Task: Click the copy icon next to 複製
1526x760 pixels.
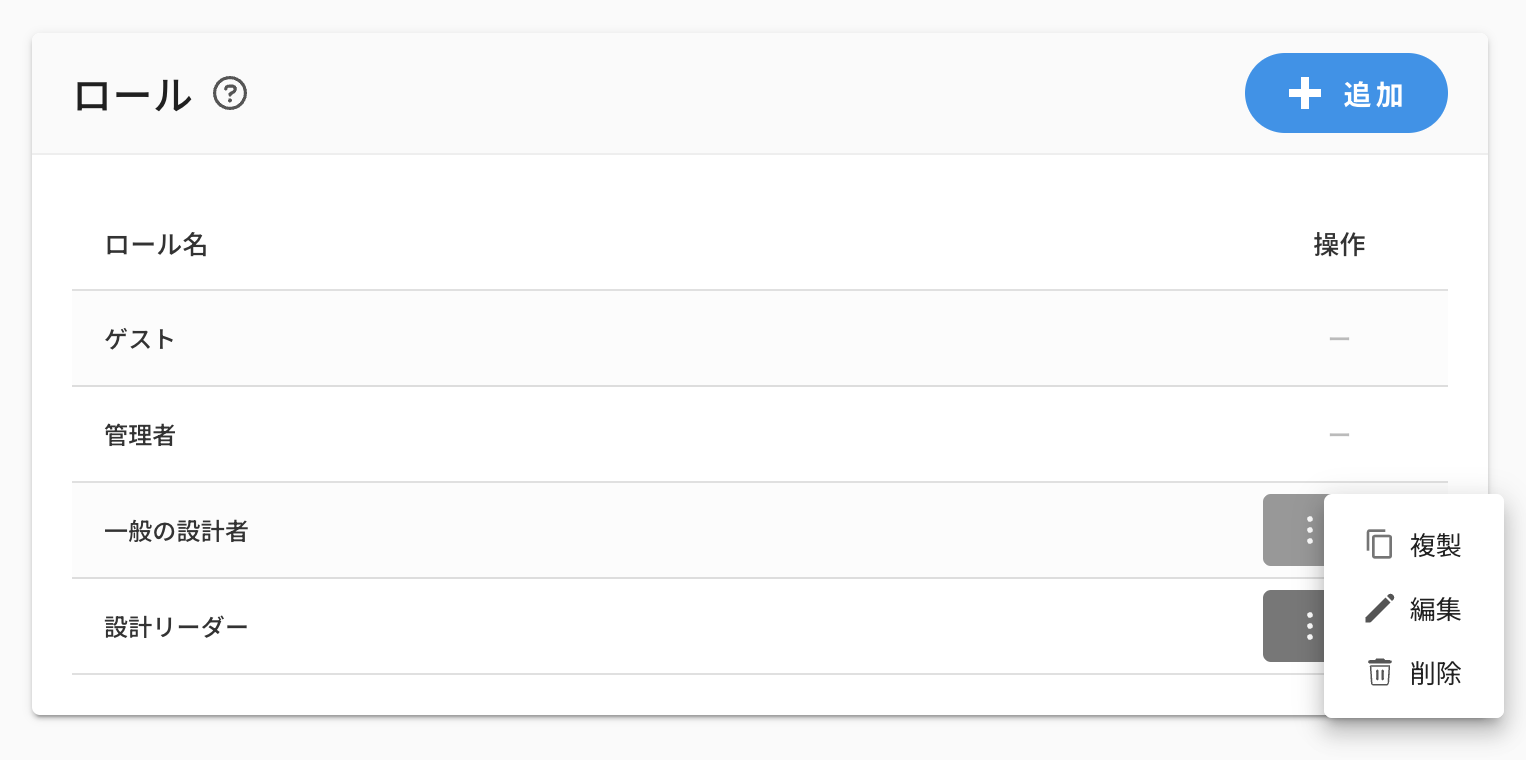Action: [x=1379, y=544]
